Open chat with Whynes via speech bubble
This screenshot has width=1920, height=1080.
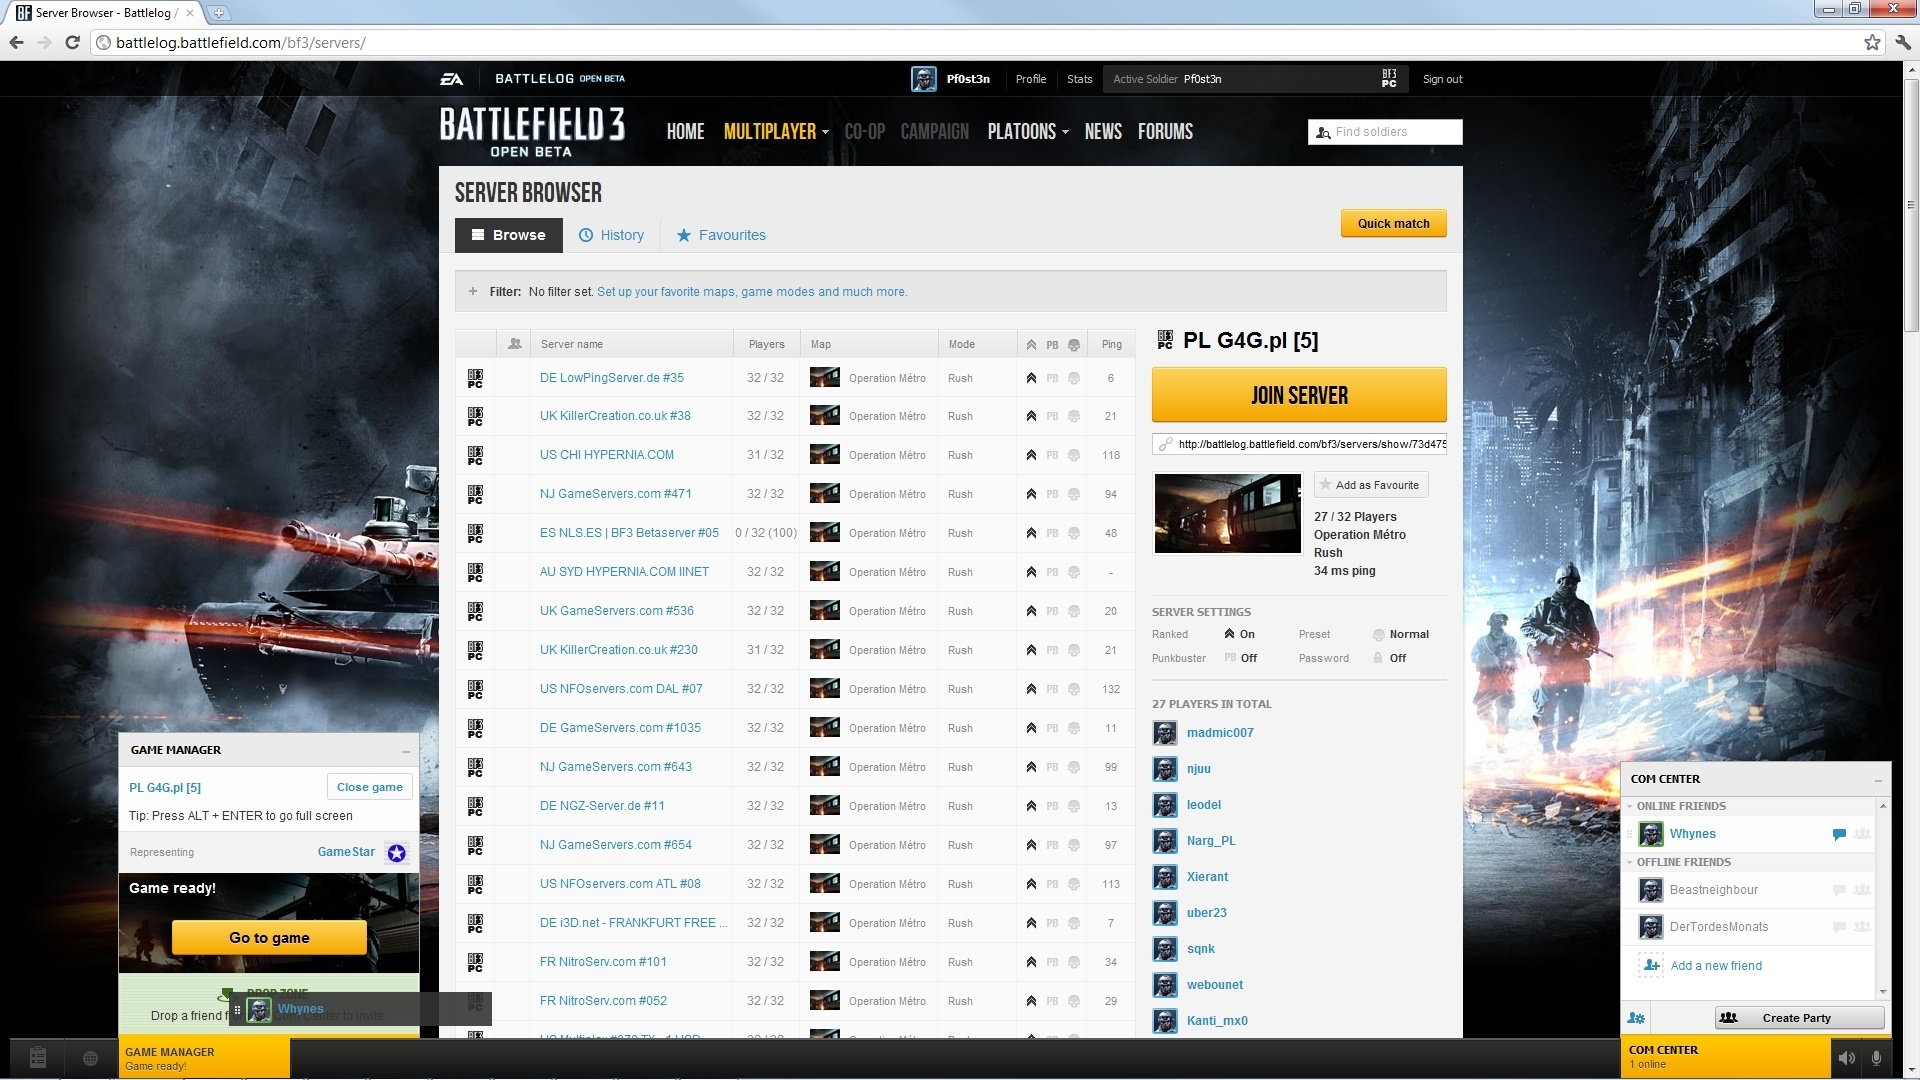(x=1839, y=834)
